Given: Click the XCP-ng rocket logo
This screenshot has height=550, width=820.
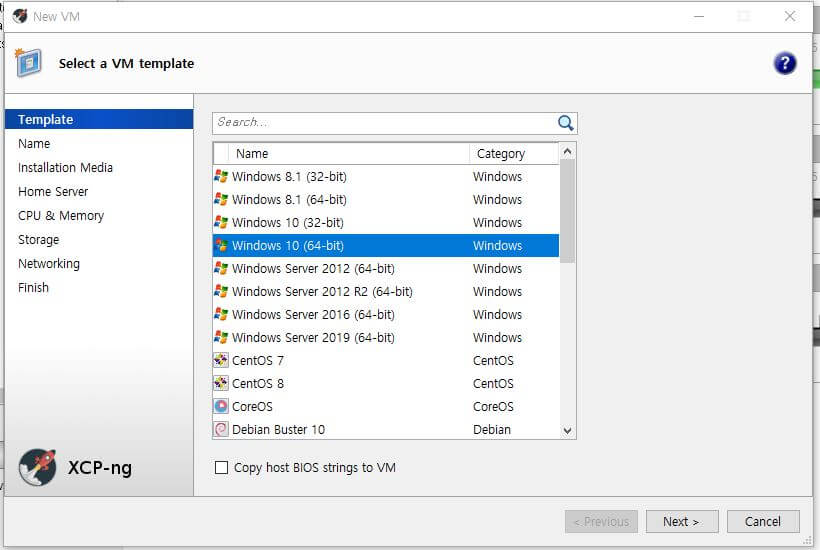Looking at the screenshot, I should coord(37,467).
